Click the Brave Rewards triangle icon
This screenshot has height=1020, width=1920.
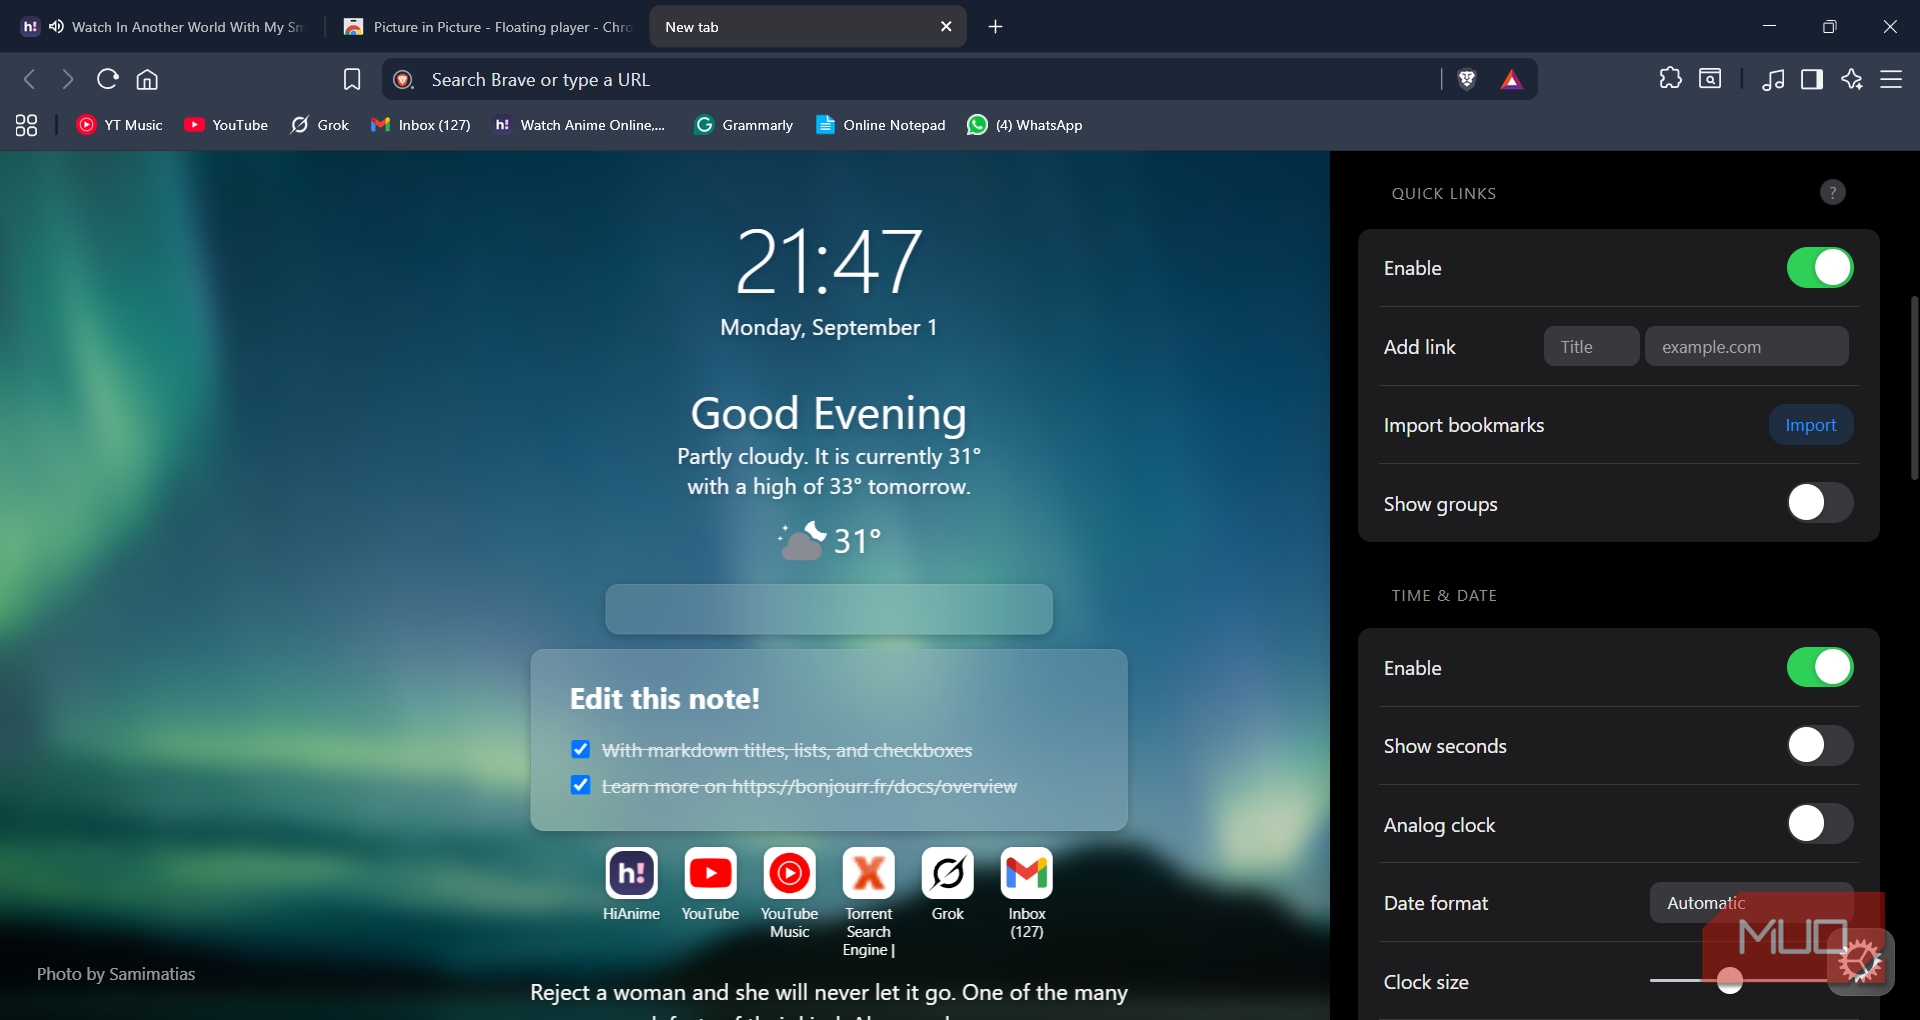(1511, 79)
